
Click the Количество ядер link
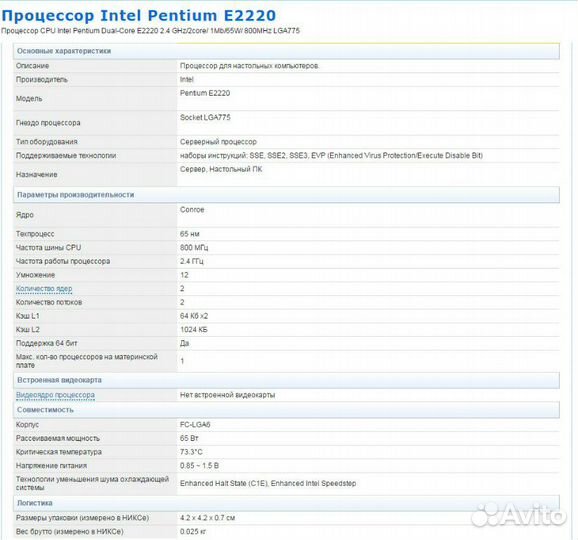tap(44, 289)
